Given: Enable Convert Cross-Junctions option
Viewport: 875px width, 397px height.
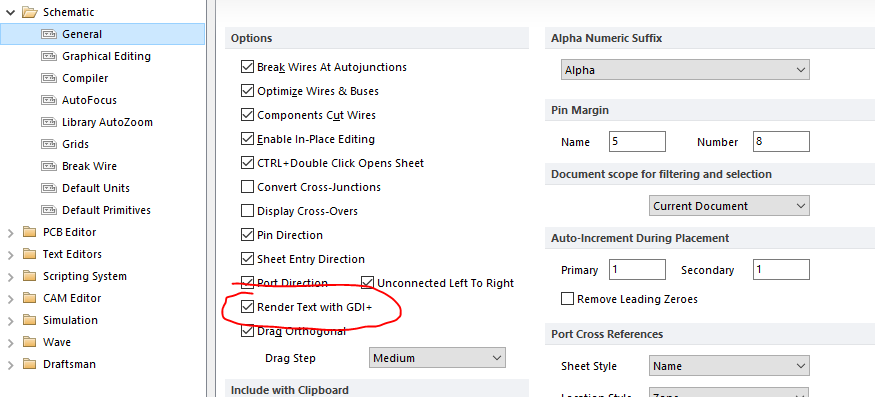Looking at the screenshot, I should pyautogui.click(x=247, y=187).
